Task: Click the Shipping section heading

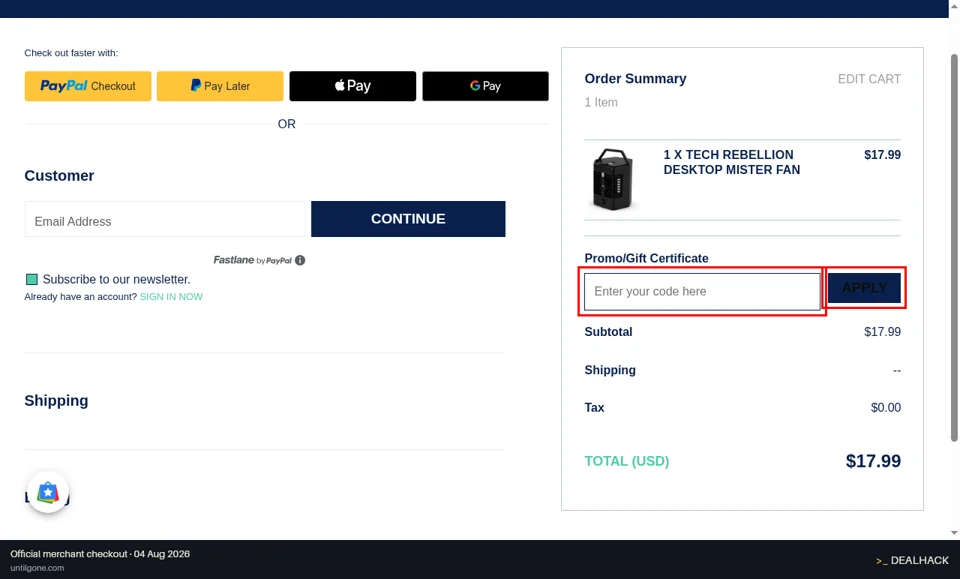Action: 56,401
